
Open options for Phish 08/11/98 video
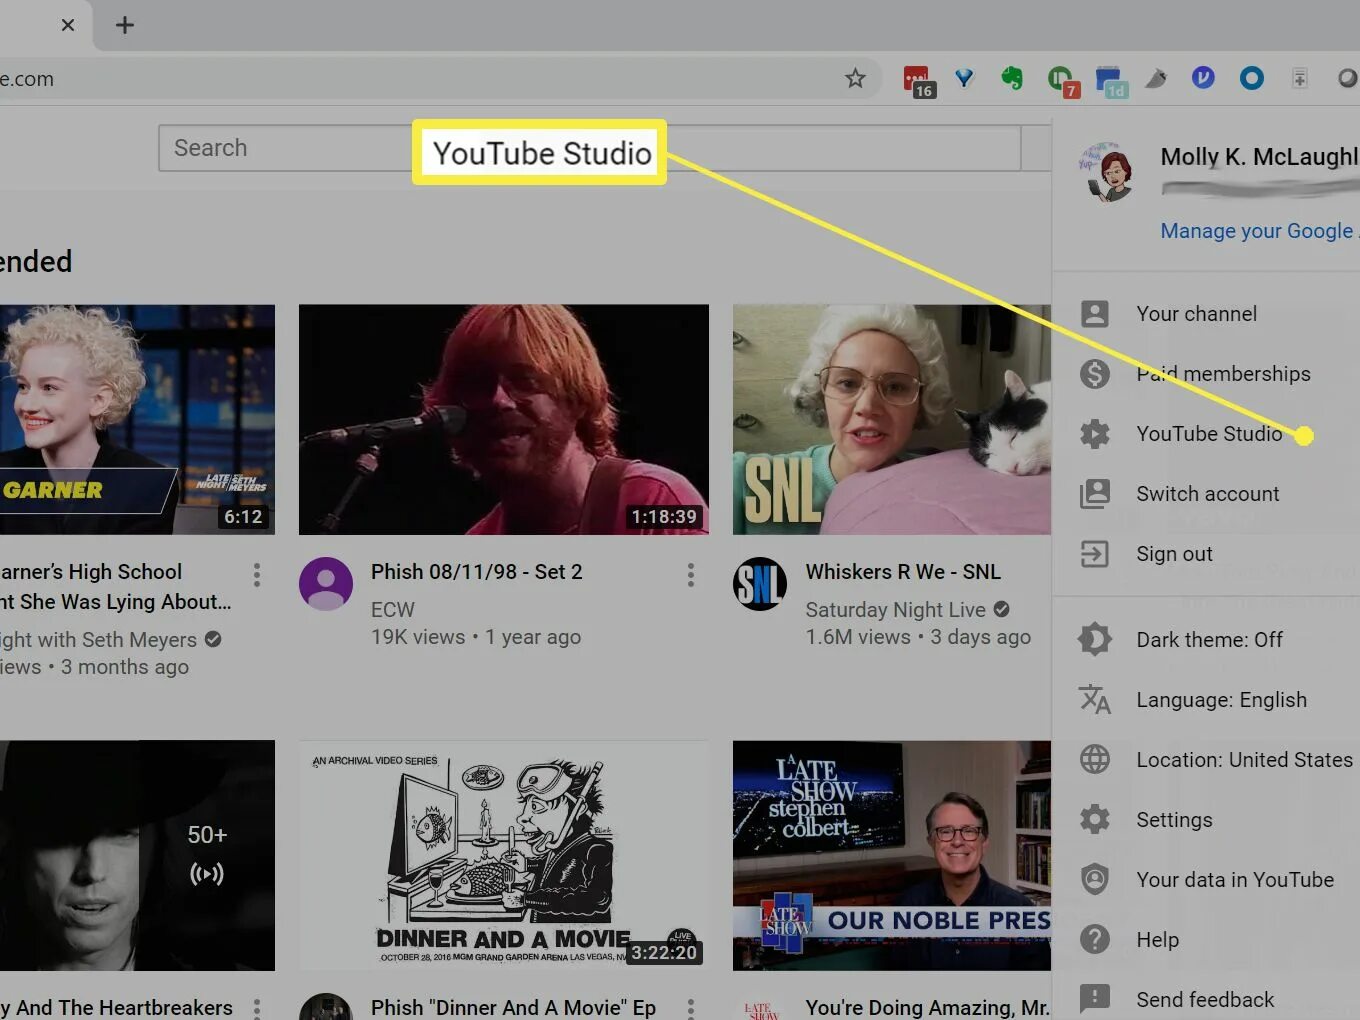coord(690,574)
